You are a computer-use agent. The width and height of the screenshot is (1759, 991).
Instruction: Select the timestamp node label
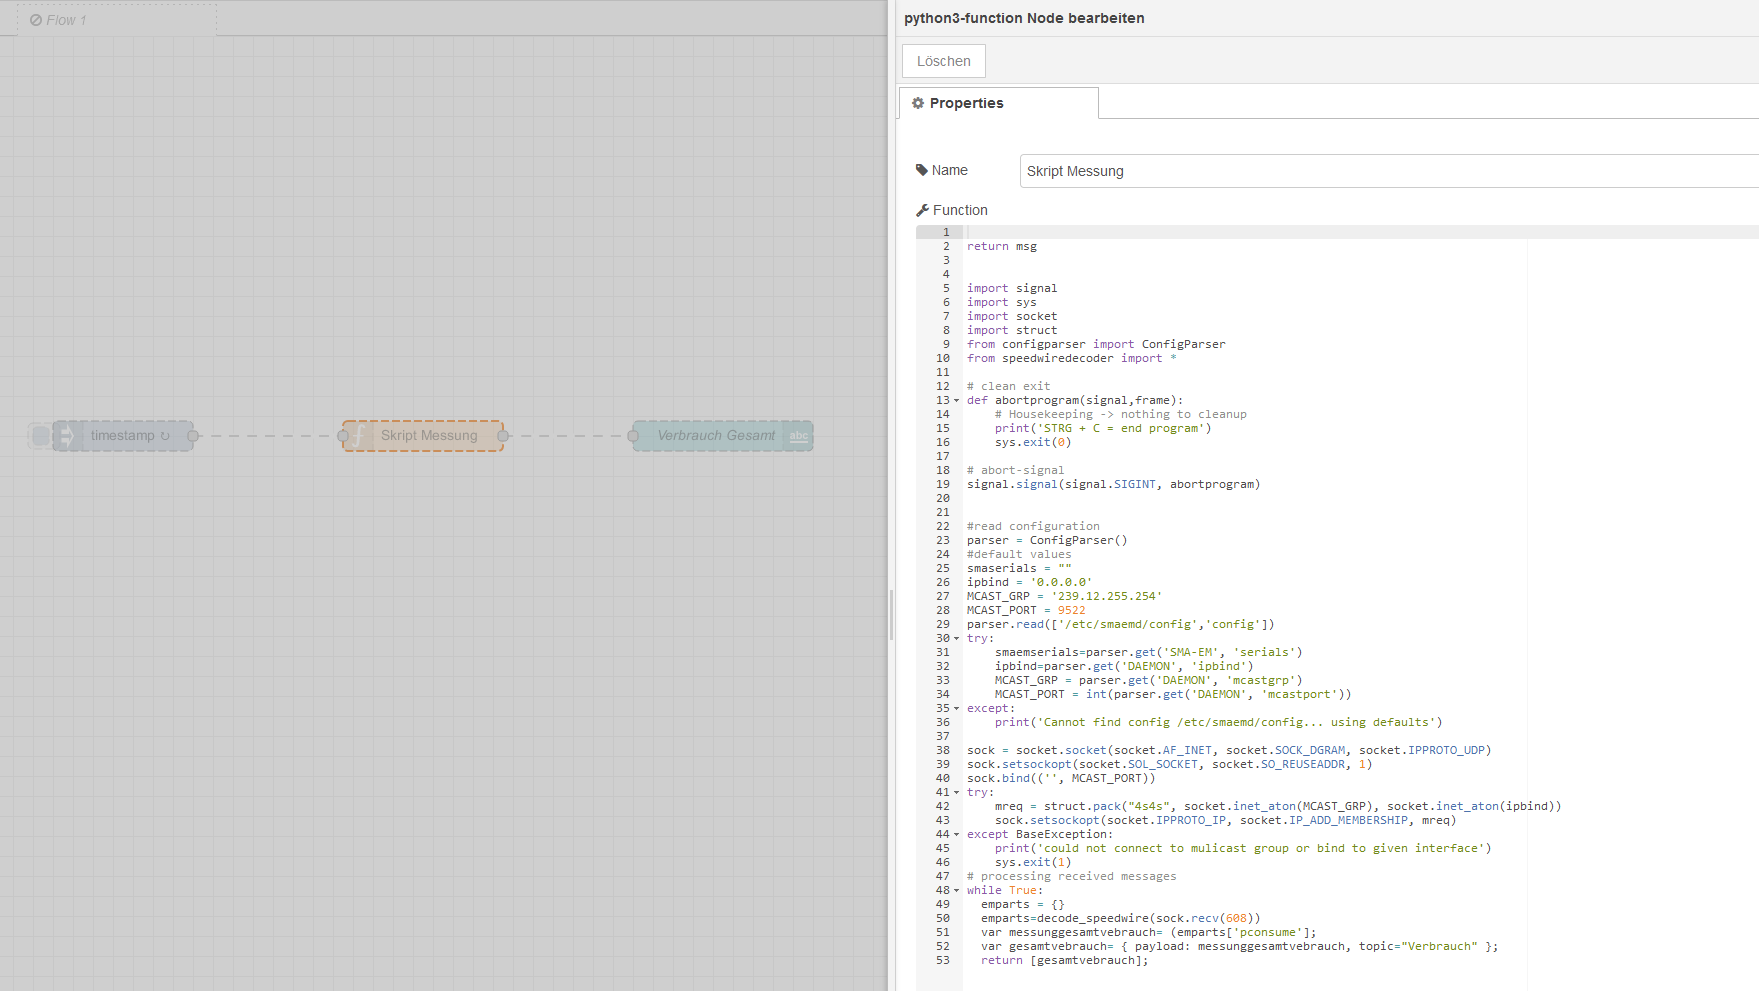122,436
